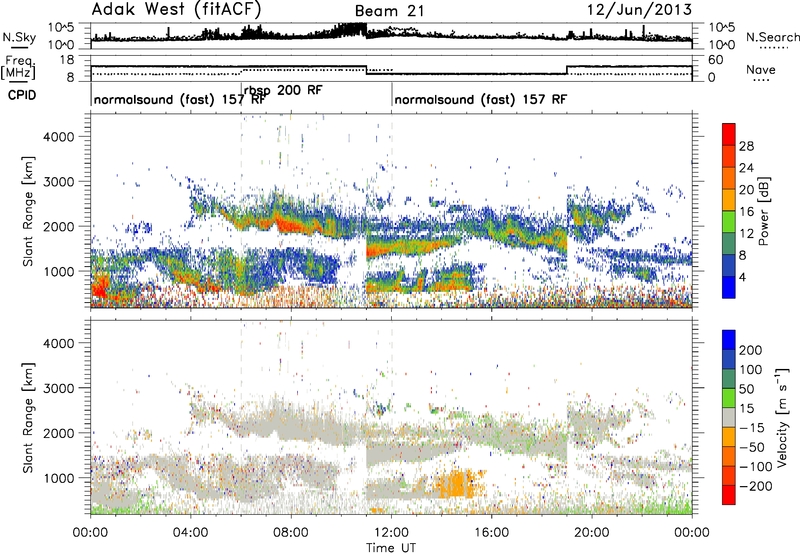The height and width of the screenshot is (554, 800).
Task: Click the "00:00" label at the end of the time axis
Action: tap(692, 533)
